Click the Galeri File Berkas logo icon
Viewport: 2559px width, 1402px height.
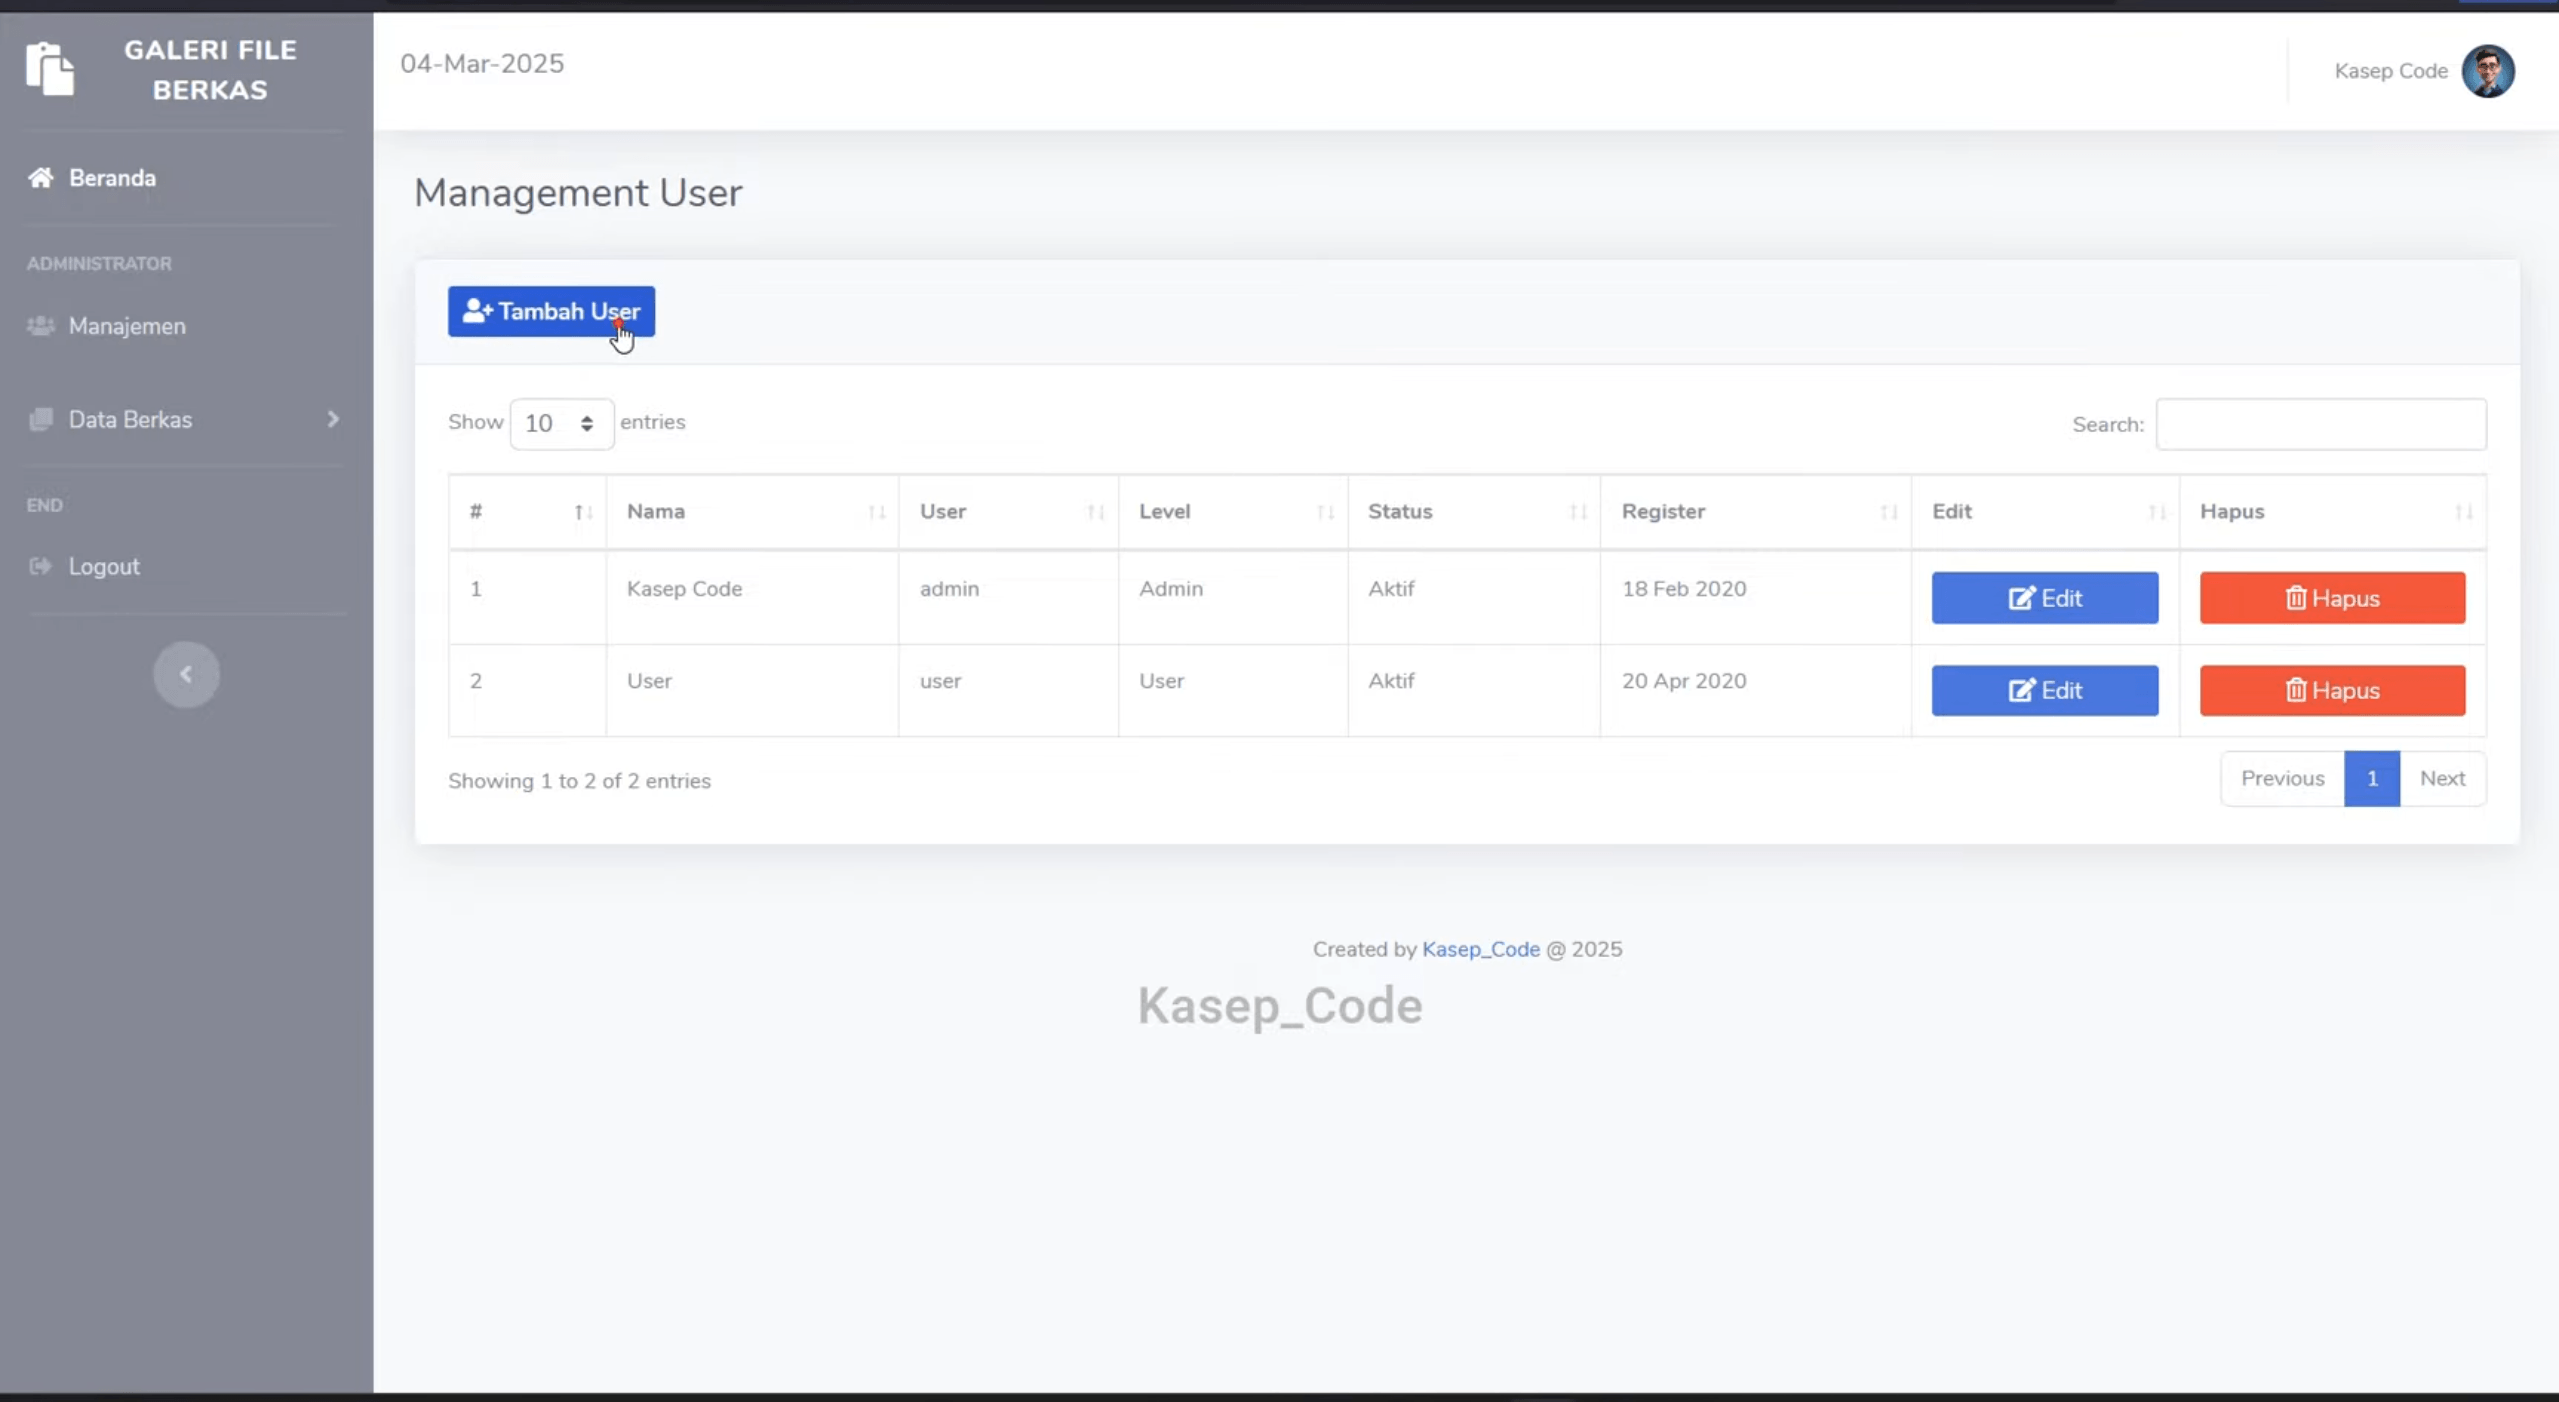pyautogui.click(x=50, y=69)
